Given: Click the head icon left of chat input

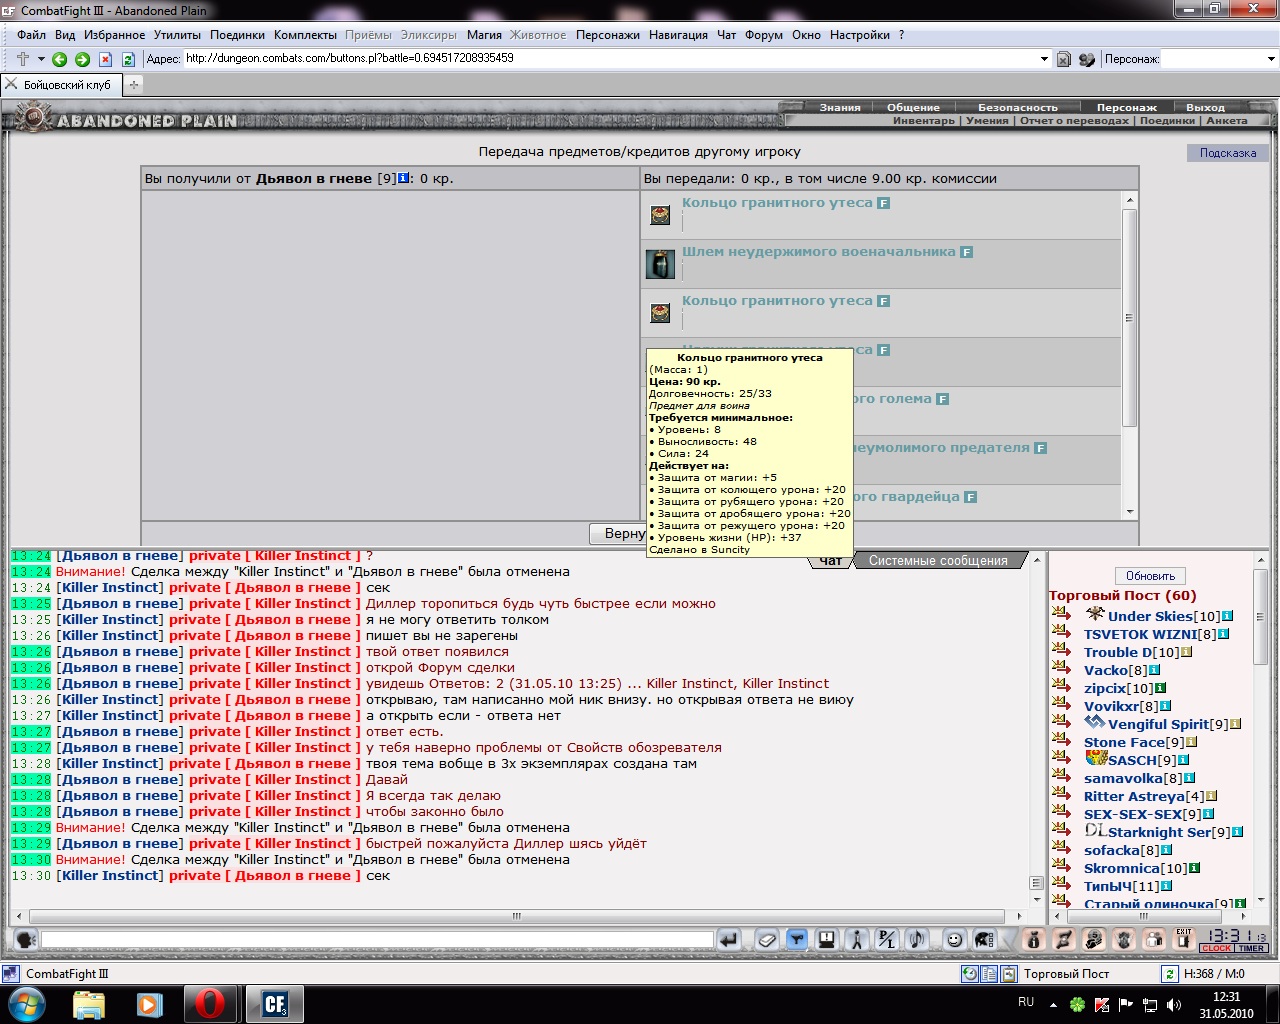Looking at the screenshot, I should click(26, 939).
